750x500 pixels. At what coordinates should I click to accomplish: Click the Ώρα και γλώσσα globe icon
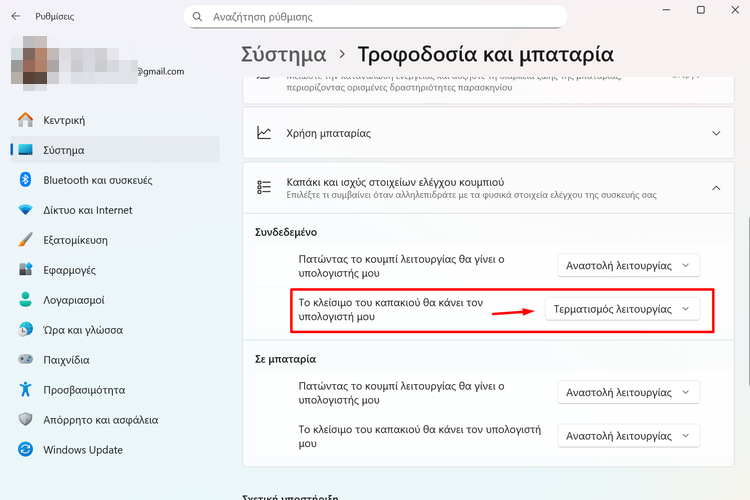tap(25, 329)
